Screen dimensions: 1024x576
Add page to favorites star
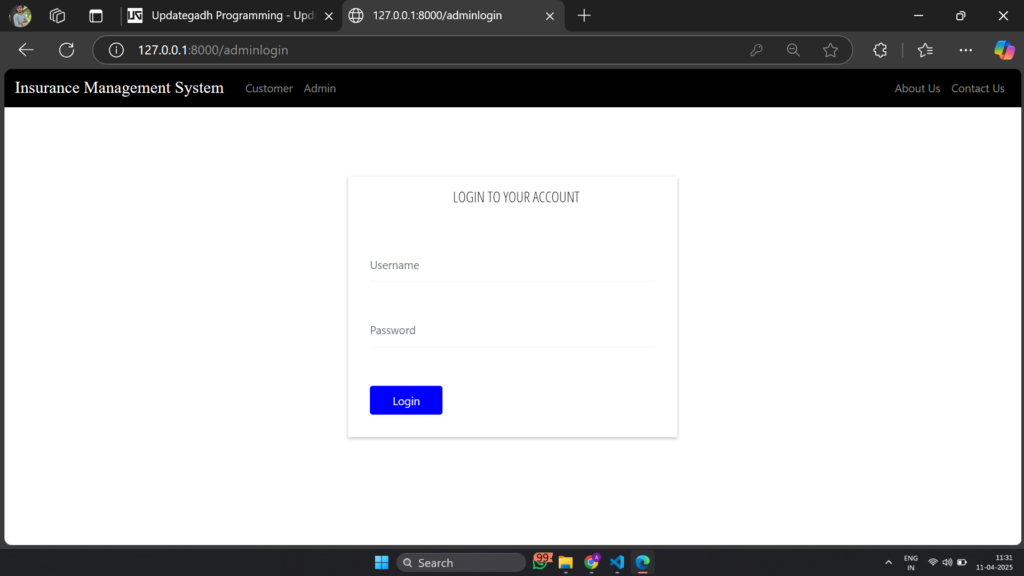pyautogui.click(x=830, y=50)
